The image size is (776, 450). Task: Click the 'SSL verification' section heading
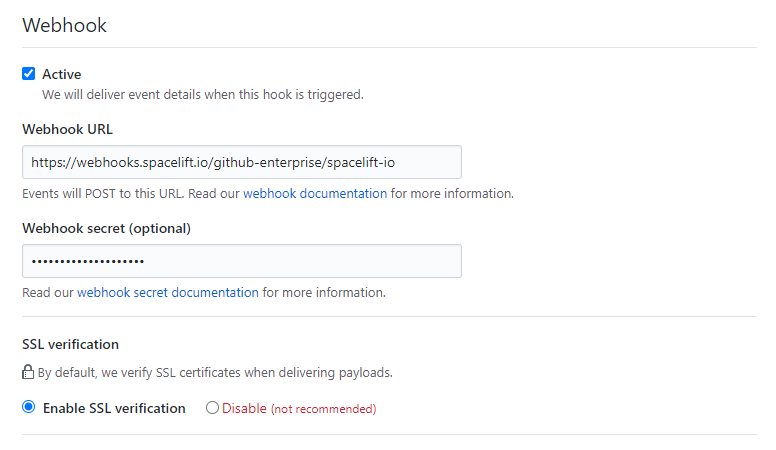coord(70,344)
